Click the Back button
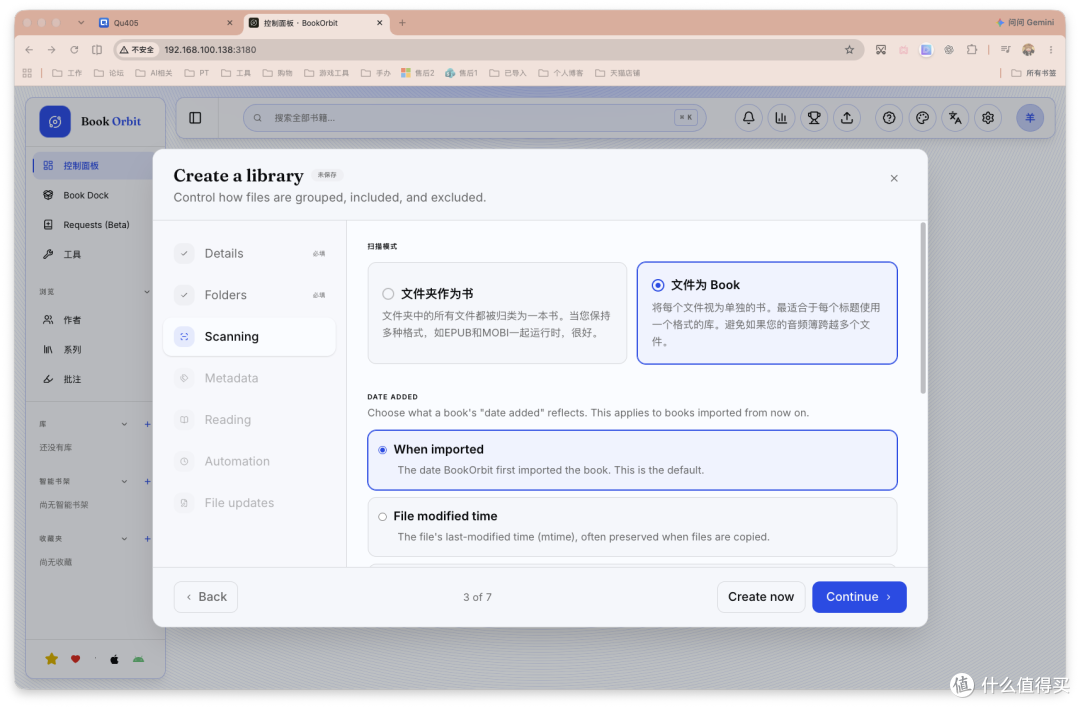1080x708 pixels. pyautogui.click(x=206, y=597)
